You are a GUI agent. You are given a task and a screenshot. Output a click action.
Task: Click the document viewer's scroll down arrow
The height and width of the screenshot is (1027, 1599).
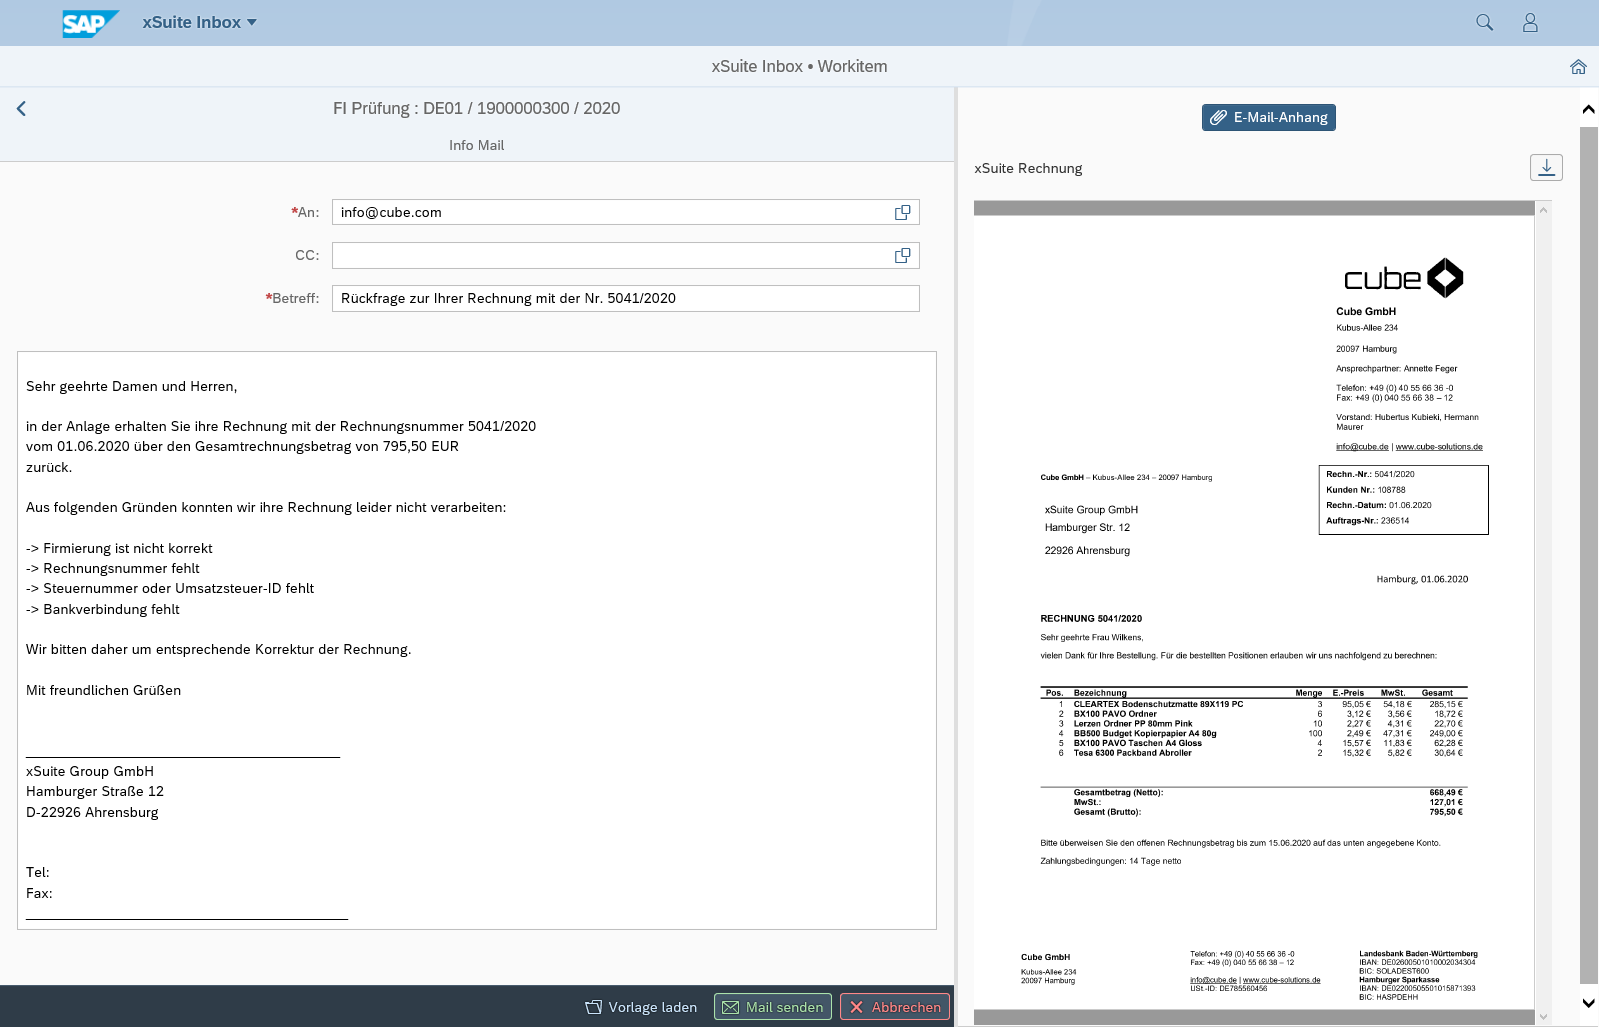coord(1543,1017)
